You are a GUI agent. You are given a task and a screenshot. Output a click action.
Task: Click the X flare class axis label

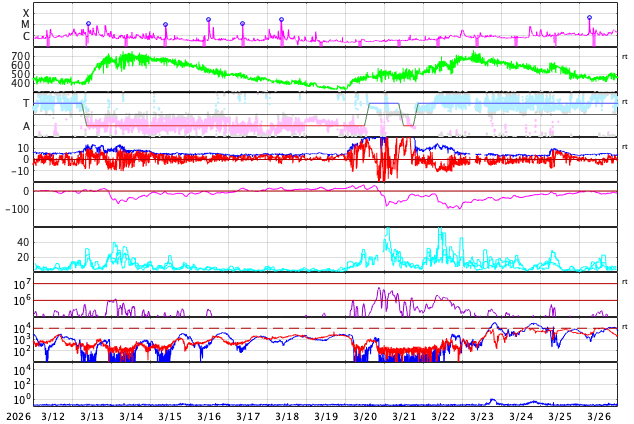click(x=26, y=14)
